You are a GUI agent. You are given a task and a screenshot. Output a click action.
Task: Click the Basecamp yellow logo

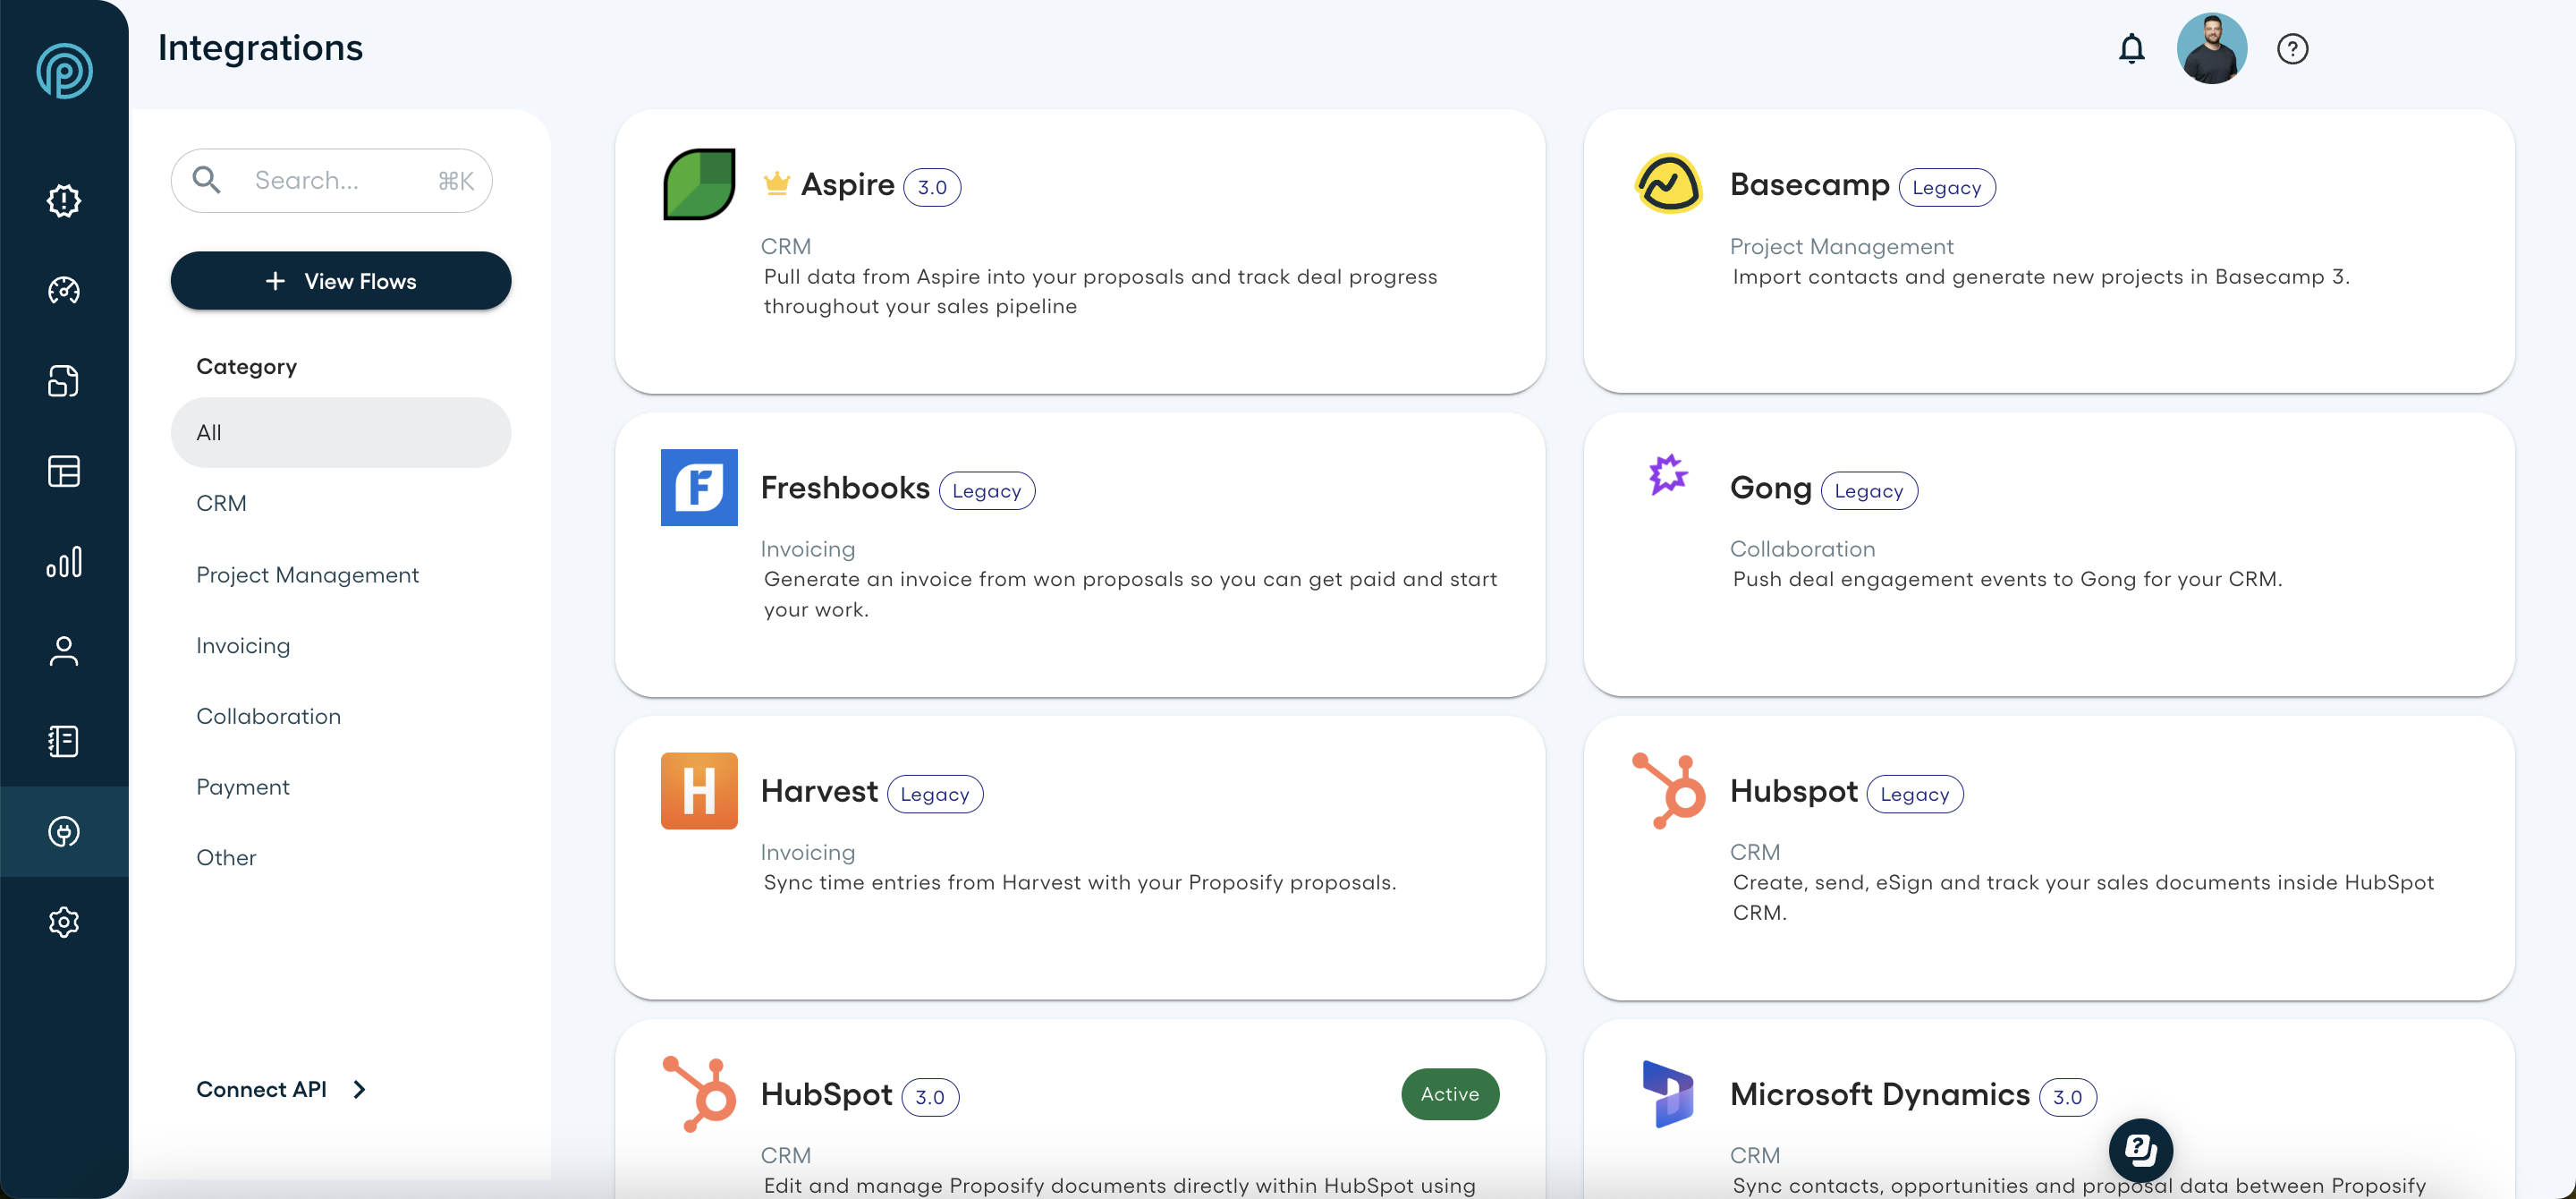(1668, 184)
